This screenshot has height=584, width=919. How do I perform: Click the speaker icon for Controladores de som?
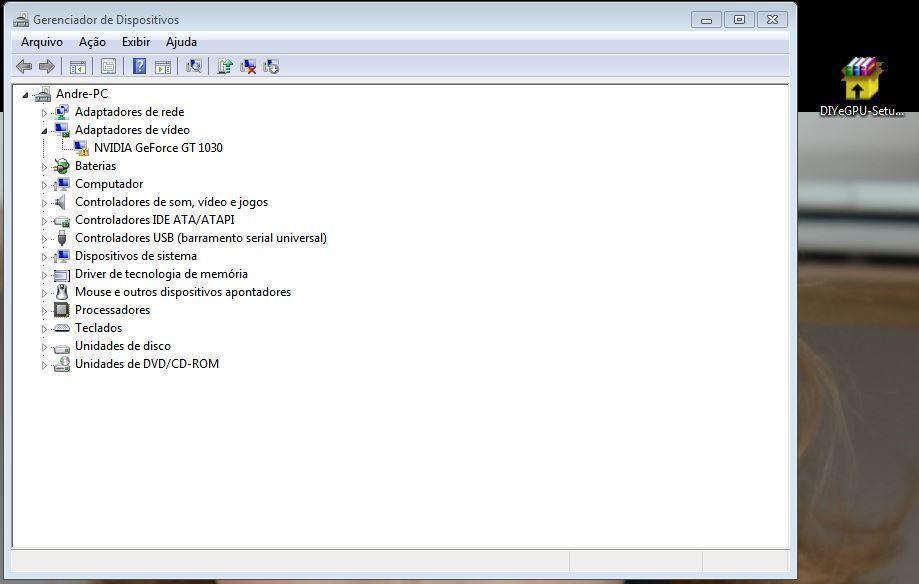pos(60,202)
